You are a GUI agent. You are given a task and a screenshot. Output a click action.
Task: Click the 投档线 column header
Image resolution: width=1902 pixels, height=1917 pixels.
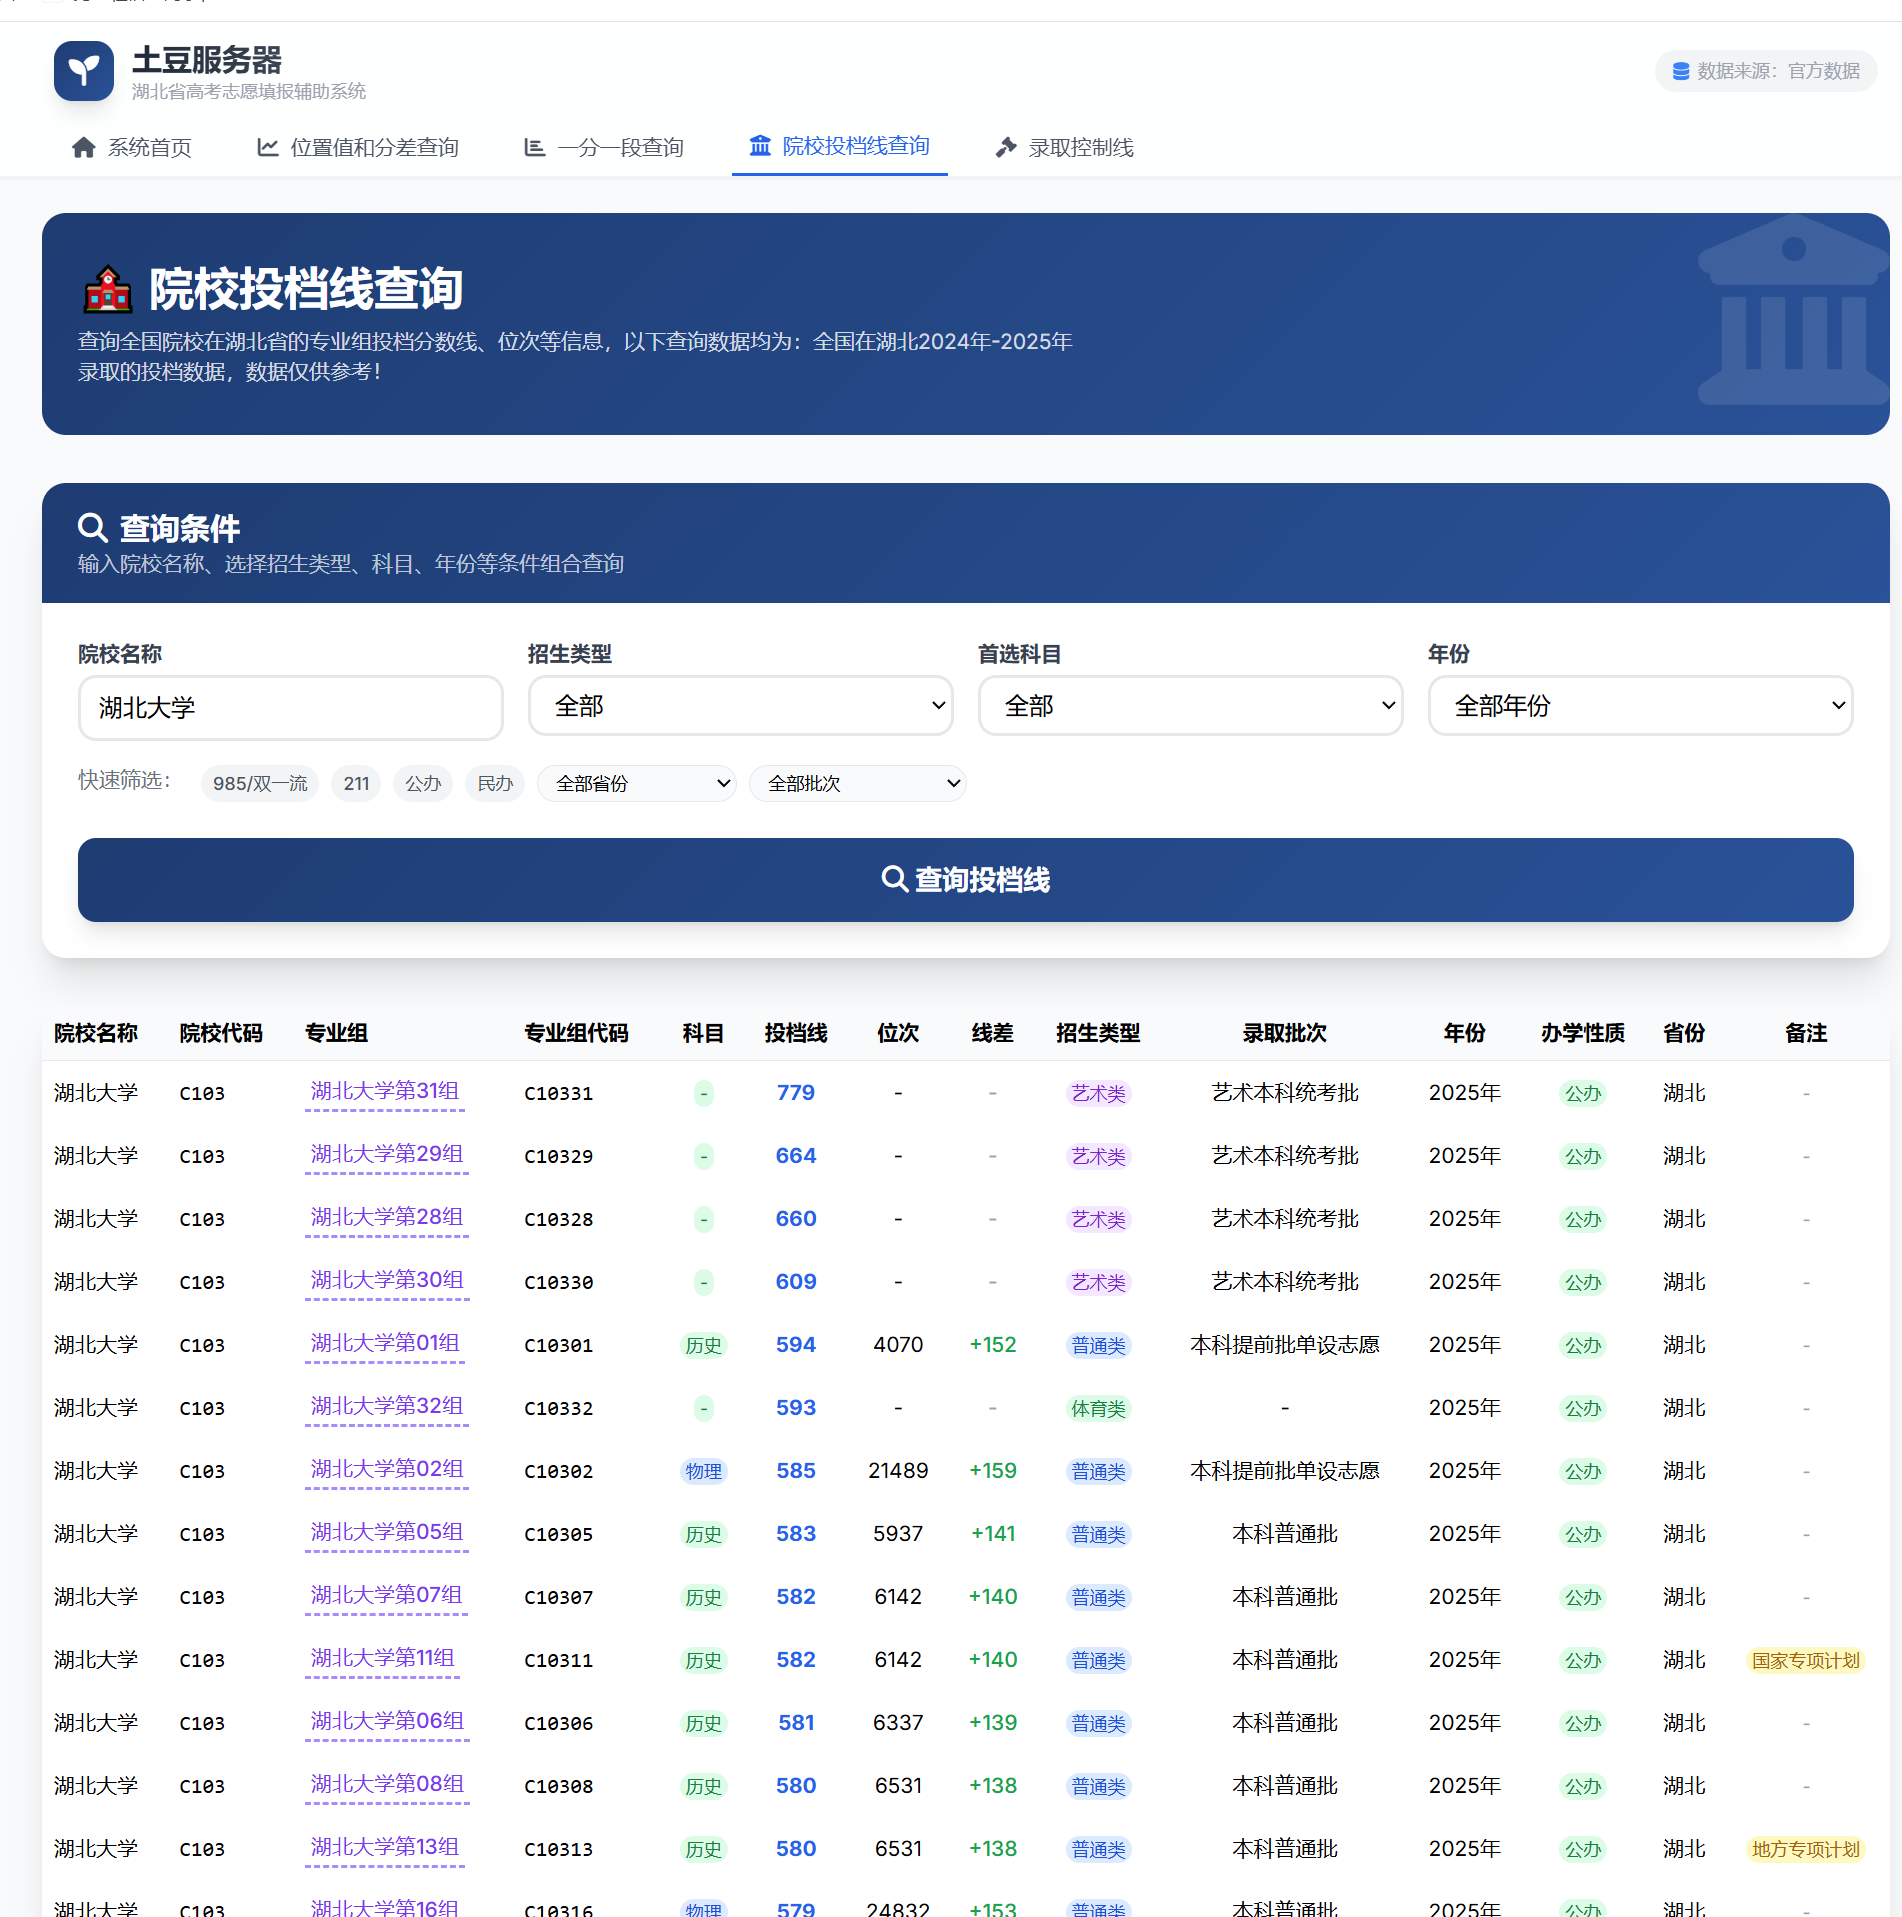coord(796,1033)
